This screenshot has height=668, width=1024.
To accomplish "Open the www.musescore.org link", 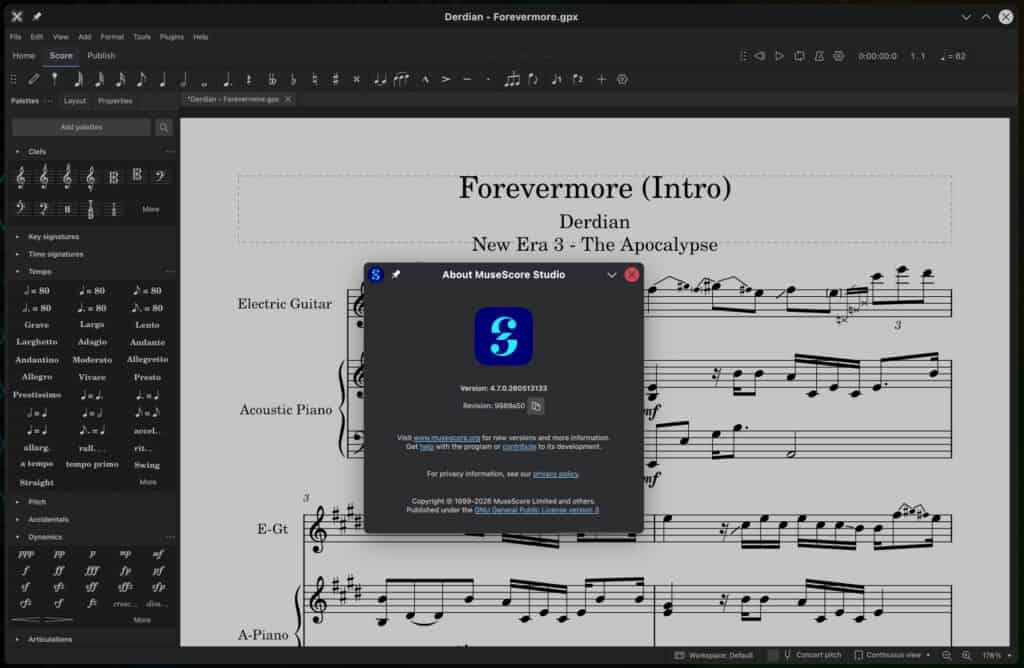I will point(447,437).
